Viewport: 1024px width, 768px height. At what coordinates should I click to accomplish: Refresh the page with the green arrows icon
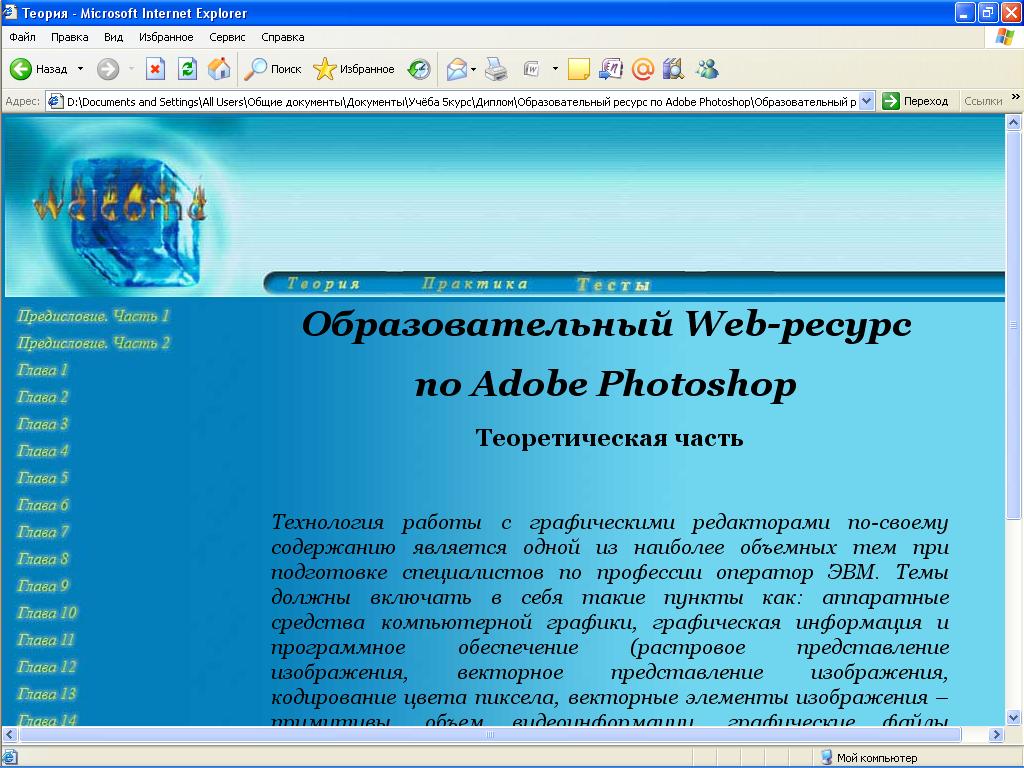[187, 69]
